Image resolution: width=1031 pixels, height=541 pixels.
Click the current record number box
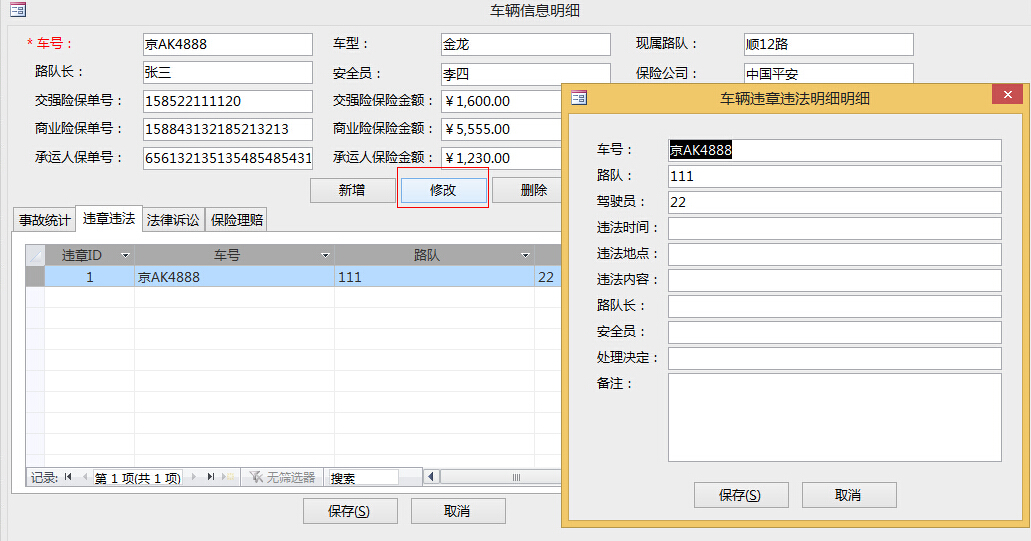click(137, 478)
